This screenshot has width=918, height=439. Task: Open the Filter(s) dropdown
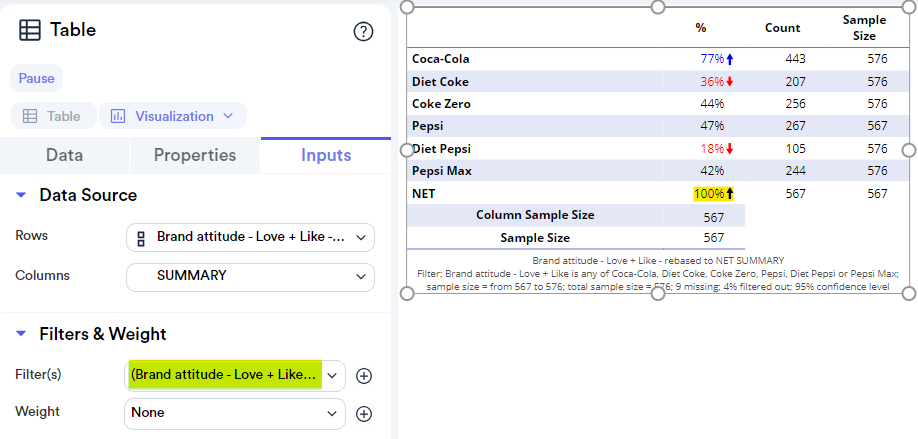235,375
